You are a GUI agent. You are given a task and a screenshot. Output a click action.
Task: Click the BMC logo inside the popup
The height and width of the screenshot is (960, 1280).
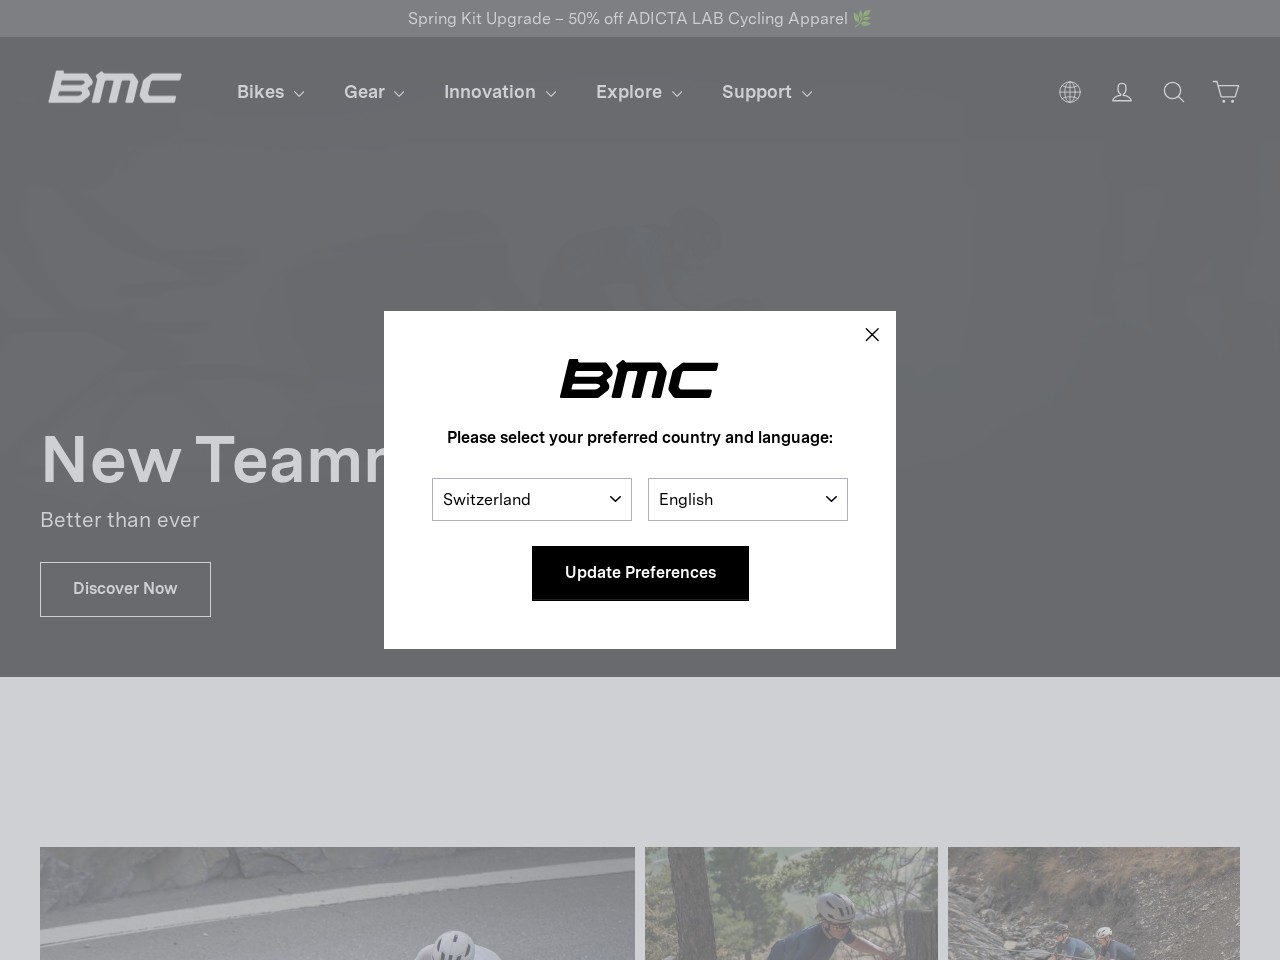pyautogui.click(x=639, y=379)
